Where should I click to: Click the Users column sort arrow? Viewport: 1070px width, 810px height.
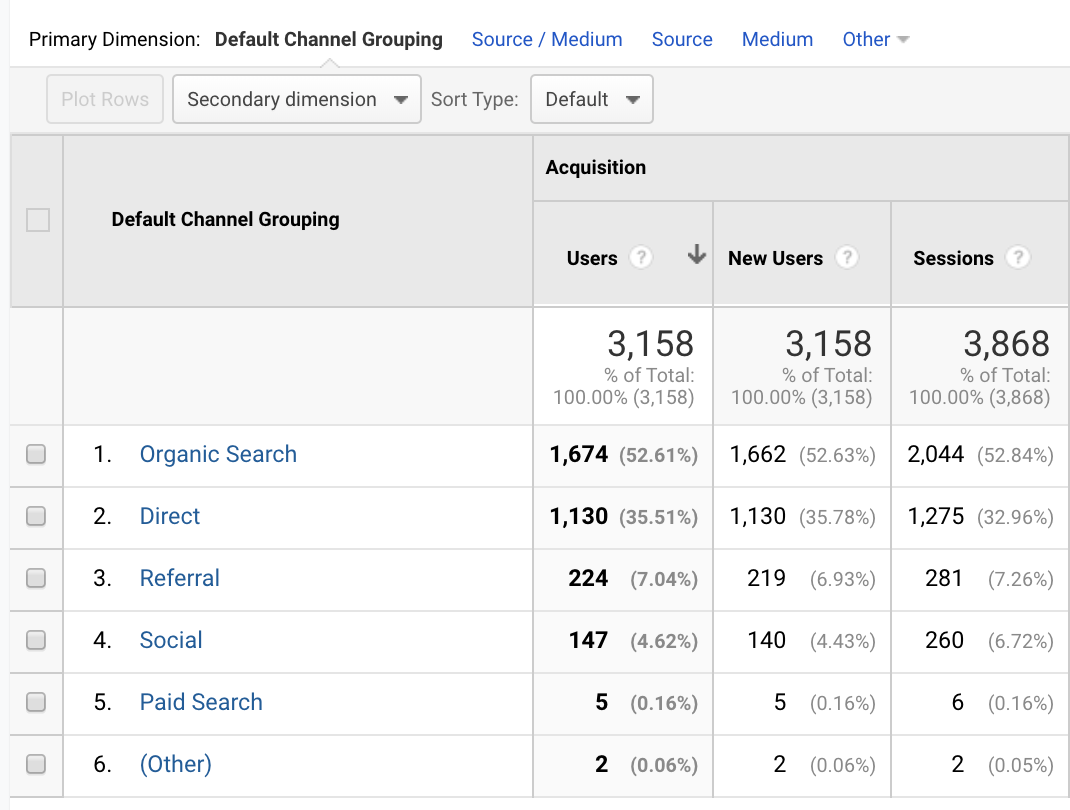(x=696, y=255)
